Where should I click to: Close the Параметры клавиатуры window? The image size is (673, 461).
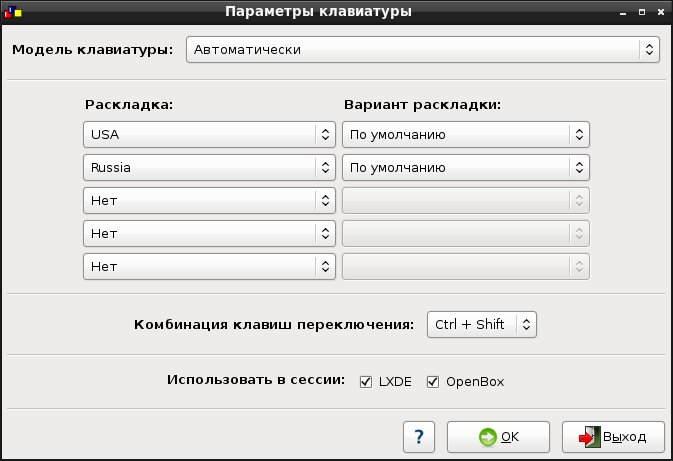click(661, 12)
